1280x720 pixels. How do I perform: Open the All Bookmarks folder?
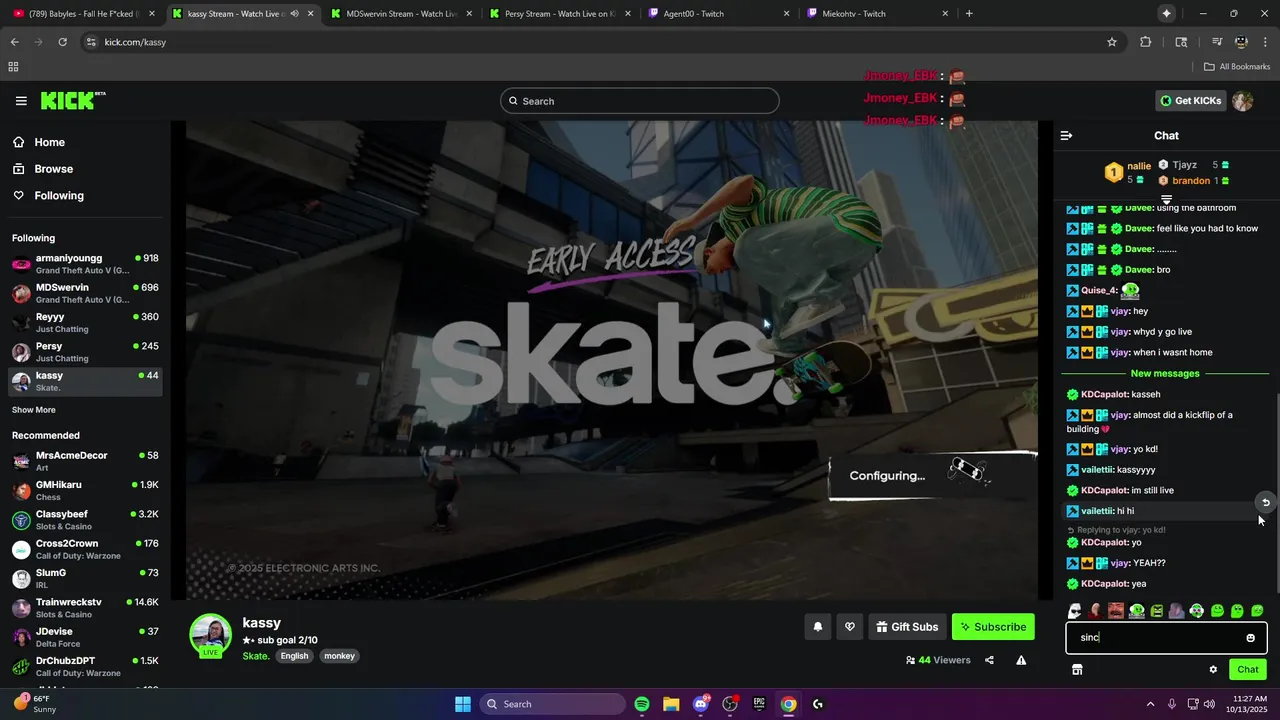click(1237, 67)
